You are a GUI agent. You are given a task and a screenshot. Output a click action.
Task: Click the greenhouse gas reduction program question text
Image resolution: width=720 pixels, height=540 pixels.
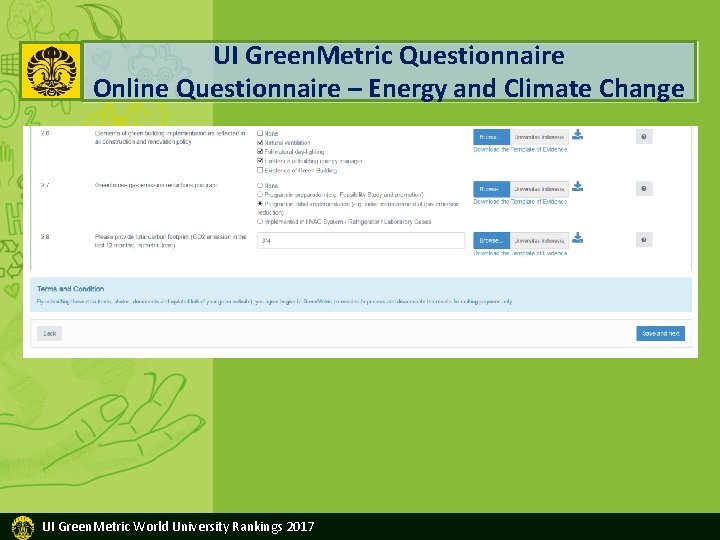(x=156, y=185)
